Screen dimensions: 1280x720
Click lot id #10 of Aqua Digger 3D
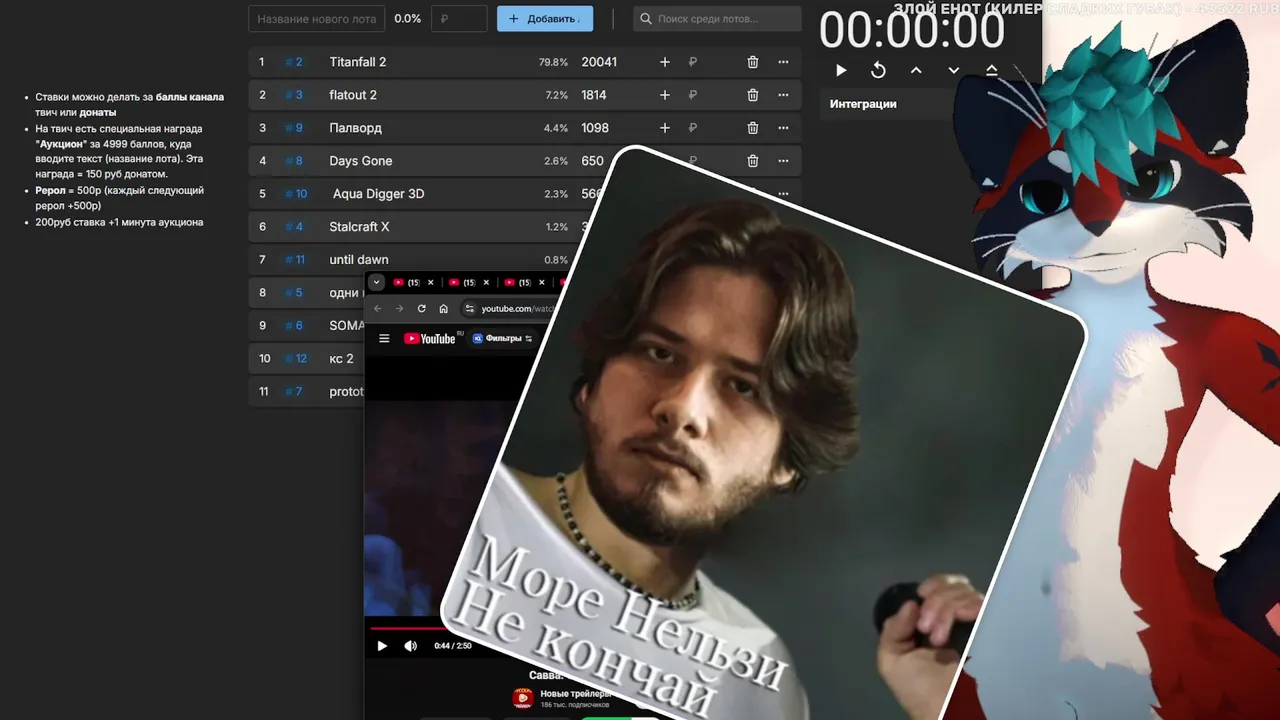tap(296, 194)
